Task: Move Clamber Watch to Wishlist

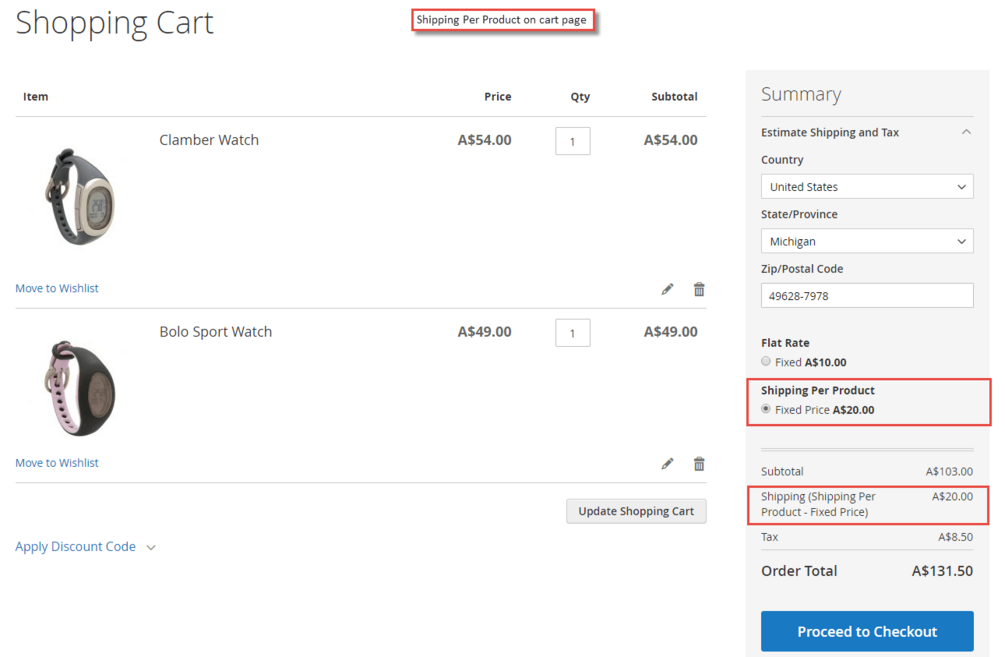Action: click(57, 288)
